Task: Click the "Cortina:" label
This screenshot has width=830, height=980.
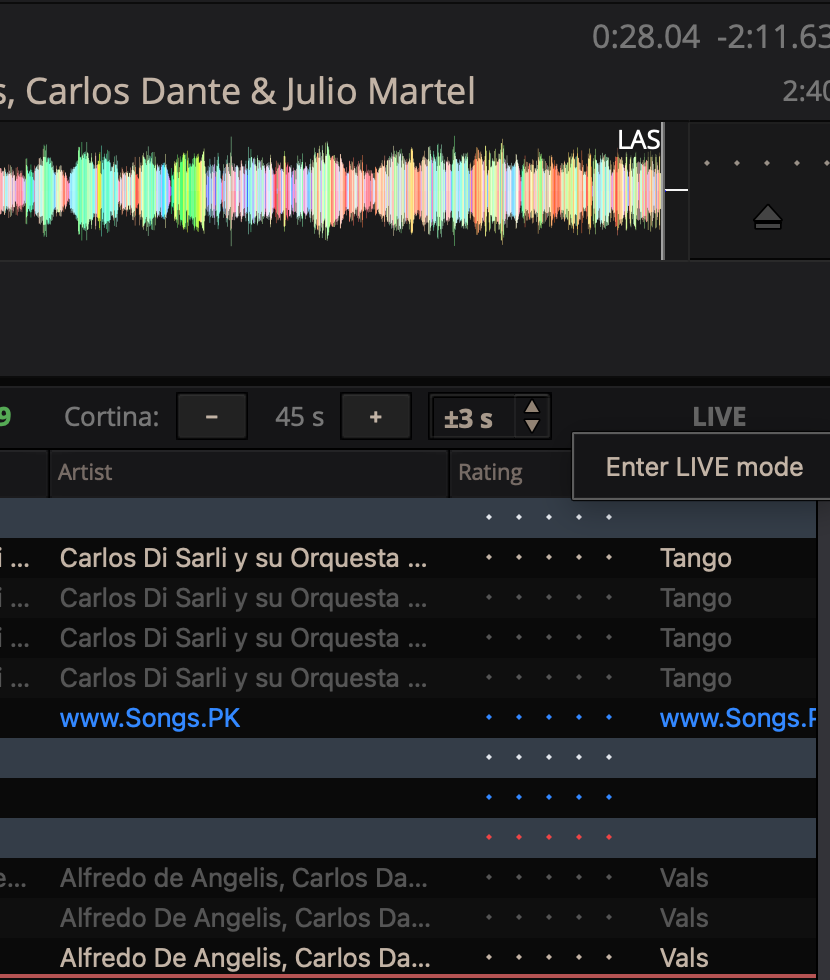Action: tap(112, 417)
